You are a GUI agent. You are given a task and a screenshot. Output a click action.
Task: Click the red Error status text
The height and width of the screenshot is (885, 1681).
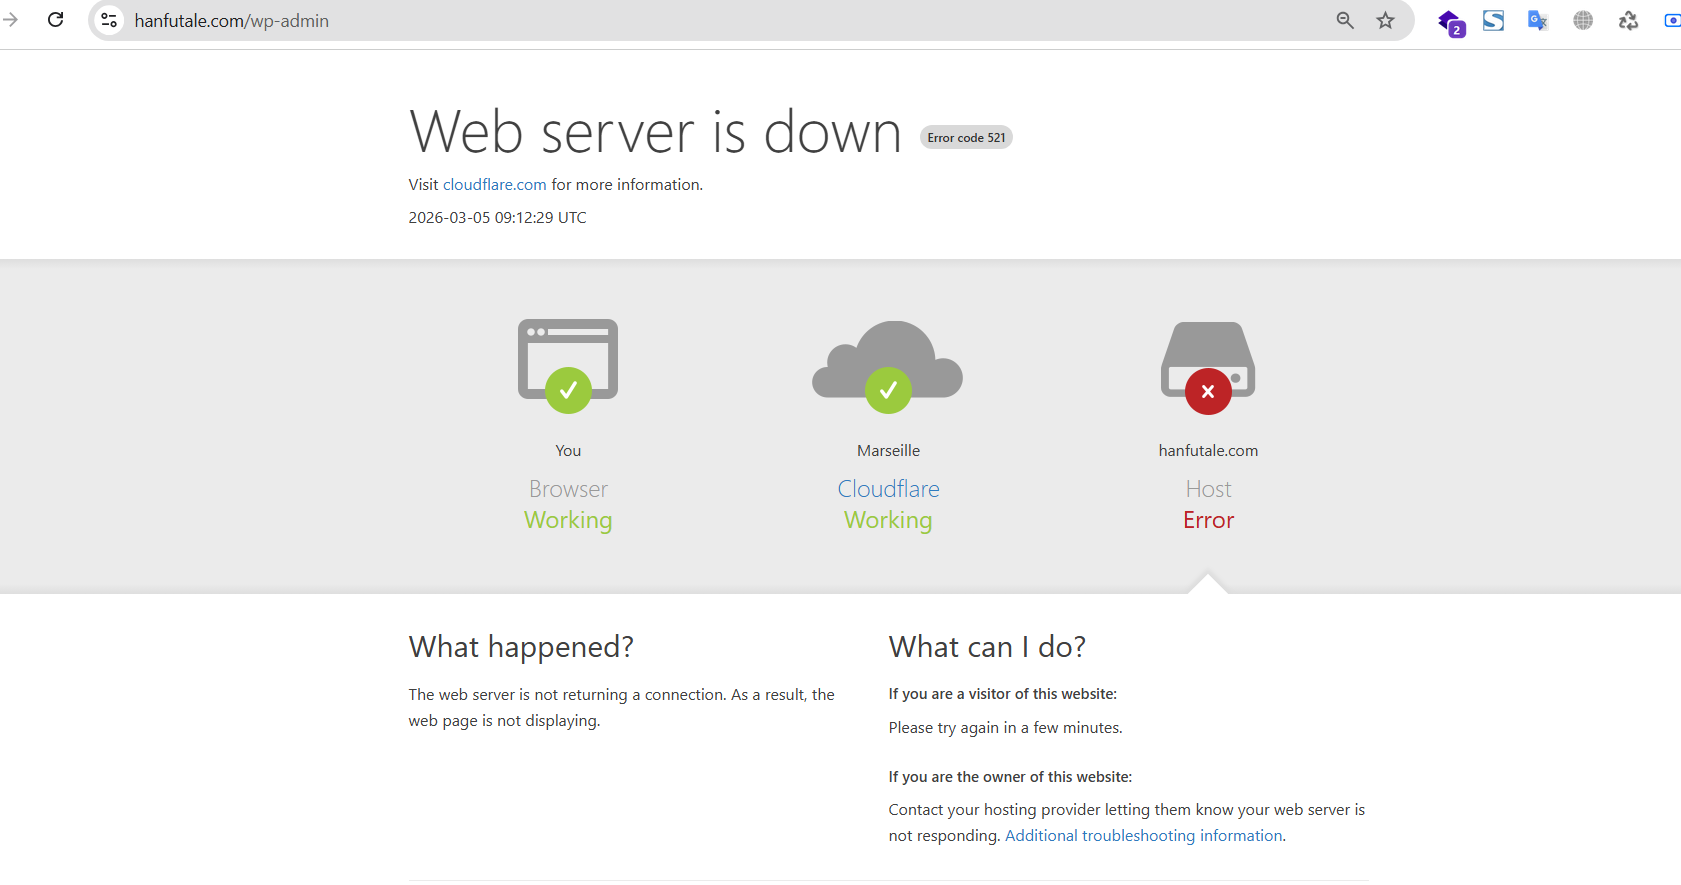tap(1208, 520)
